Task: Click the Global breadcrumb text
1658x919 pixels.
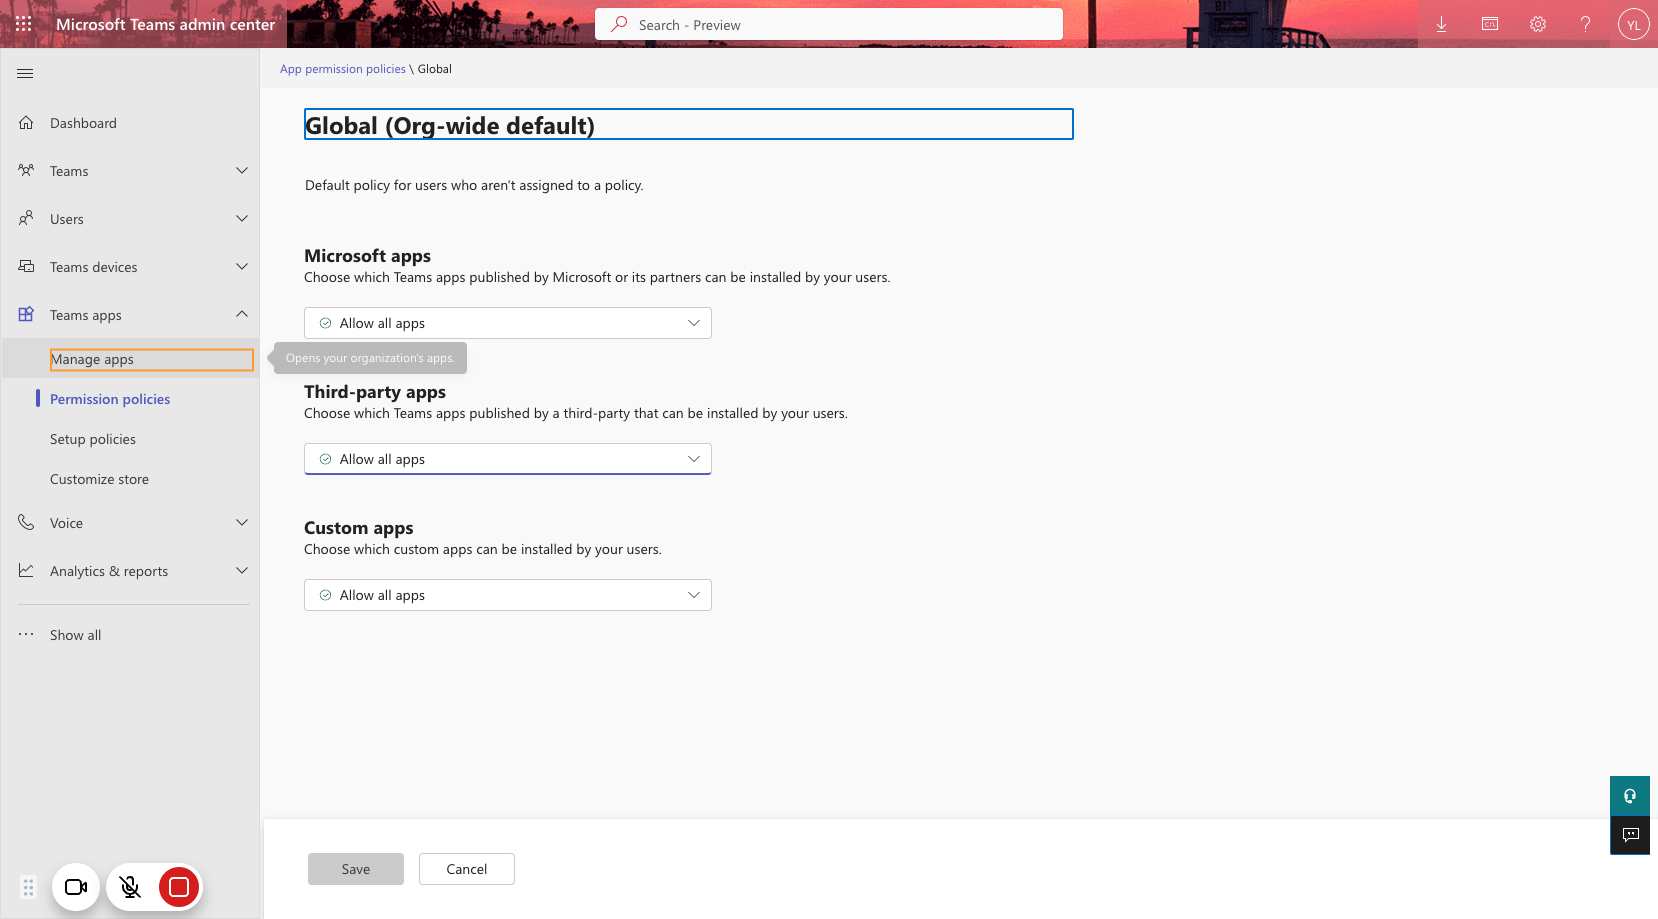Action: (x=435, y=69)
